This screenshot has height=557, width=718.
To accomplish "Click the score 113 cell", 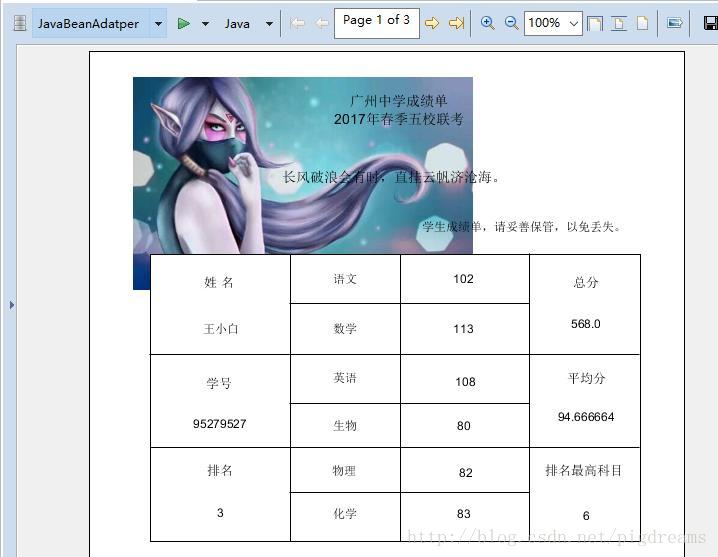I will [463, 329].
